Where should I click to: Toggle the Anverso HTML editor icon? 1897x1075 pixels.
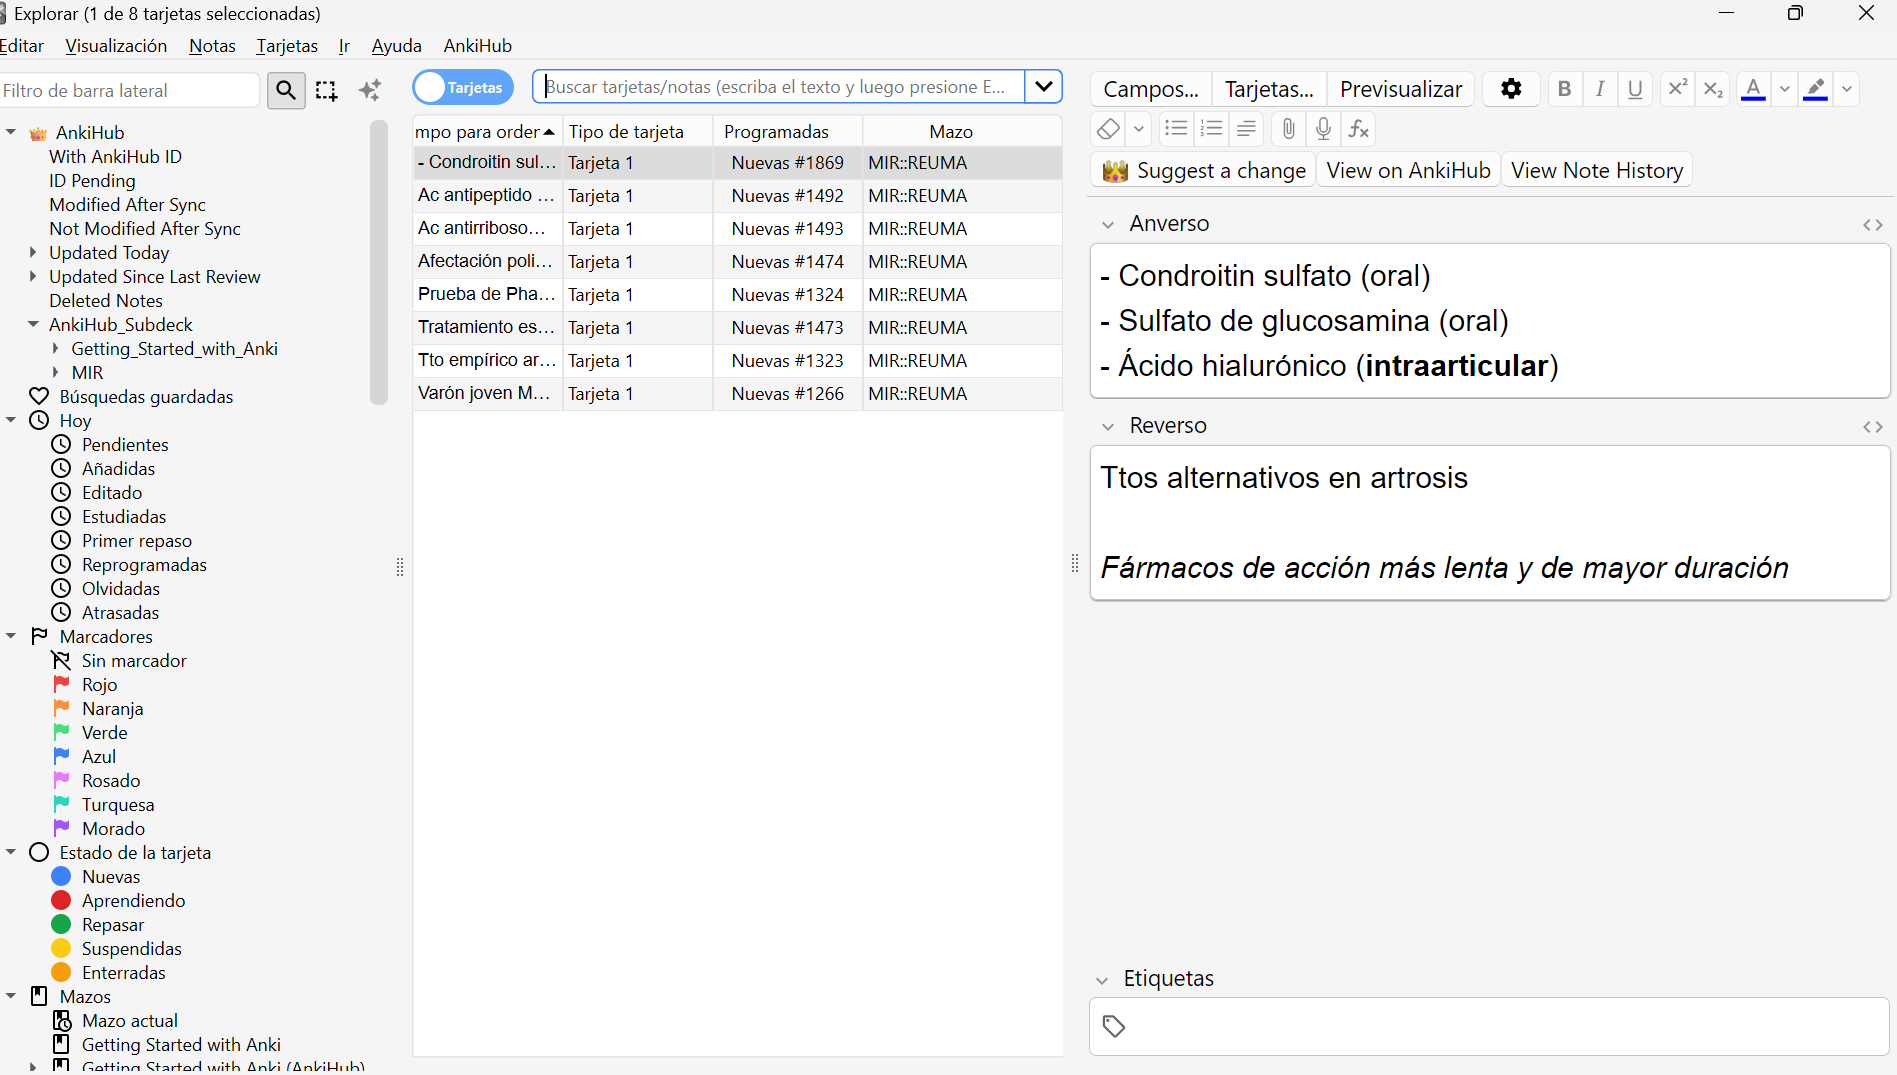coord(1872,224)
